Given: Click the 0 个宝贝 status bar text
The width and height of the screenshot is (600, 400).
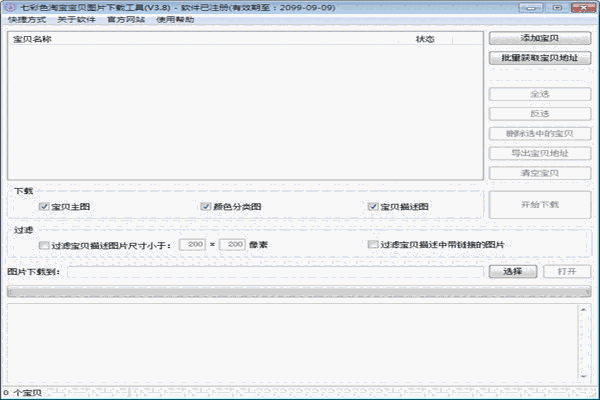Looking at the screenshot, I should (22, 393).
